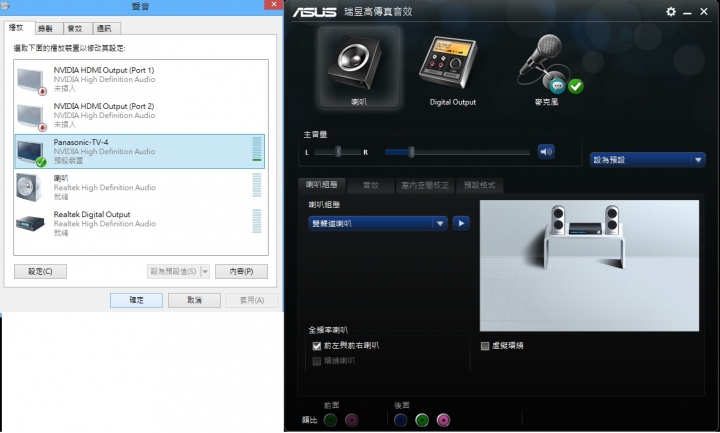Select Realtek 喇叭 speaker device icon
Viewport: 720px width, 433px height.
[x=29, y=188]
